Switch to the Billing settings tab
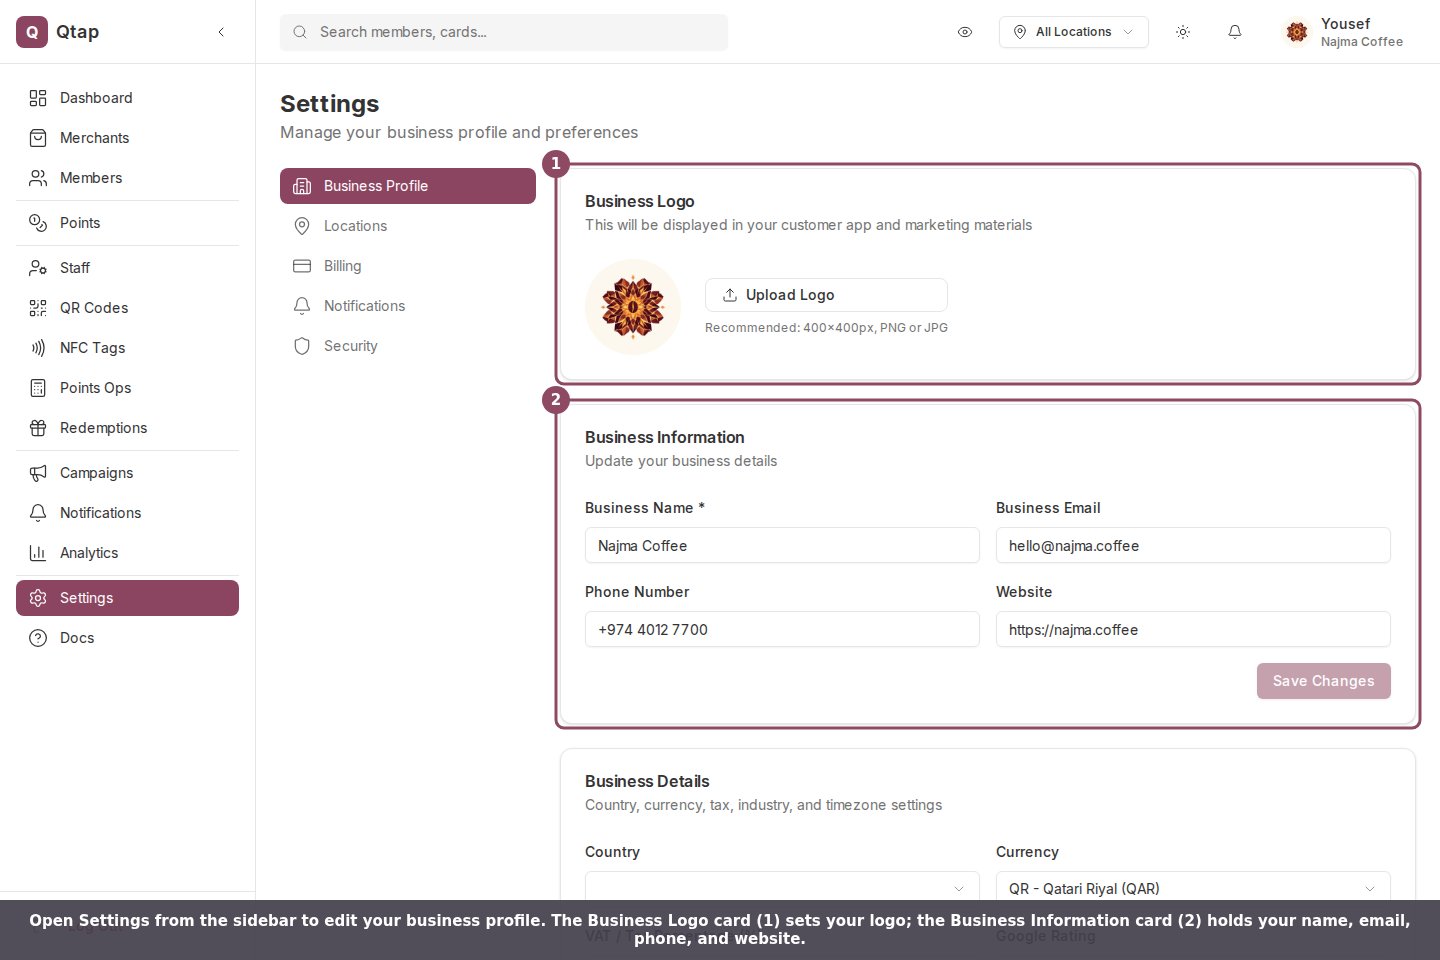The height and width of the screenshot is (960, 1440). pyautogui.click(x=408, y=266)
